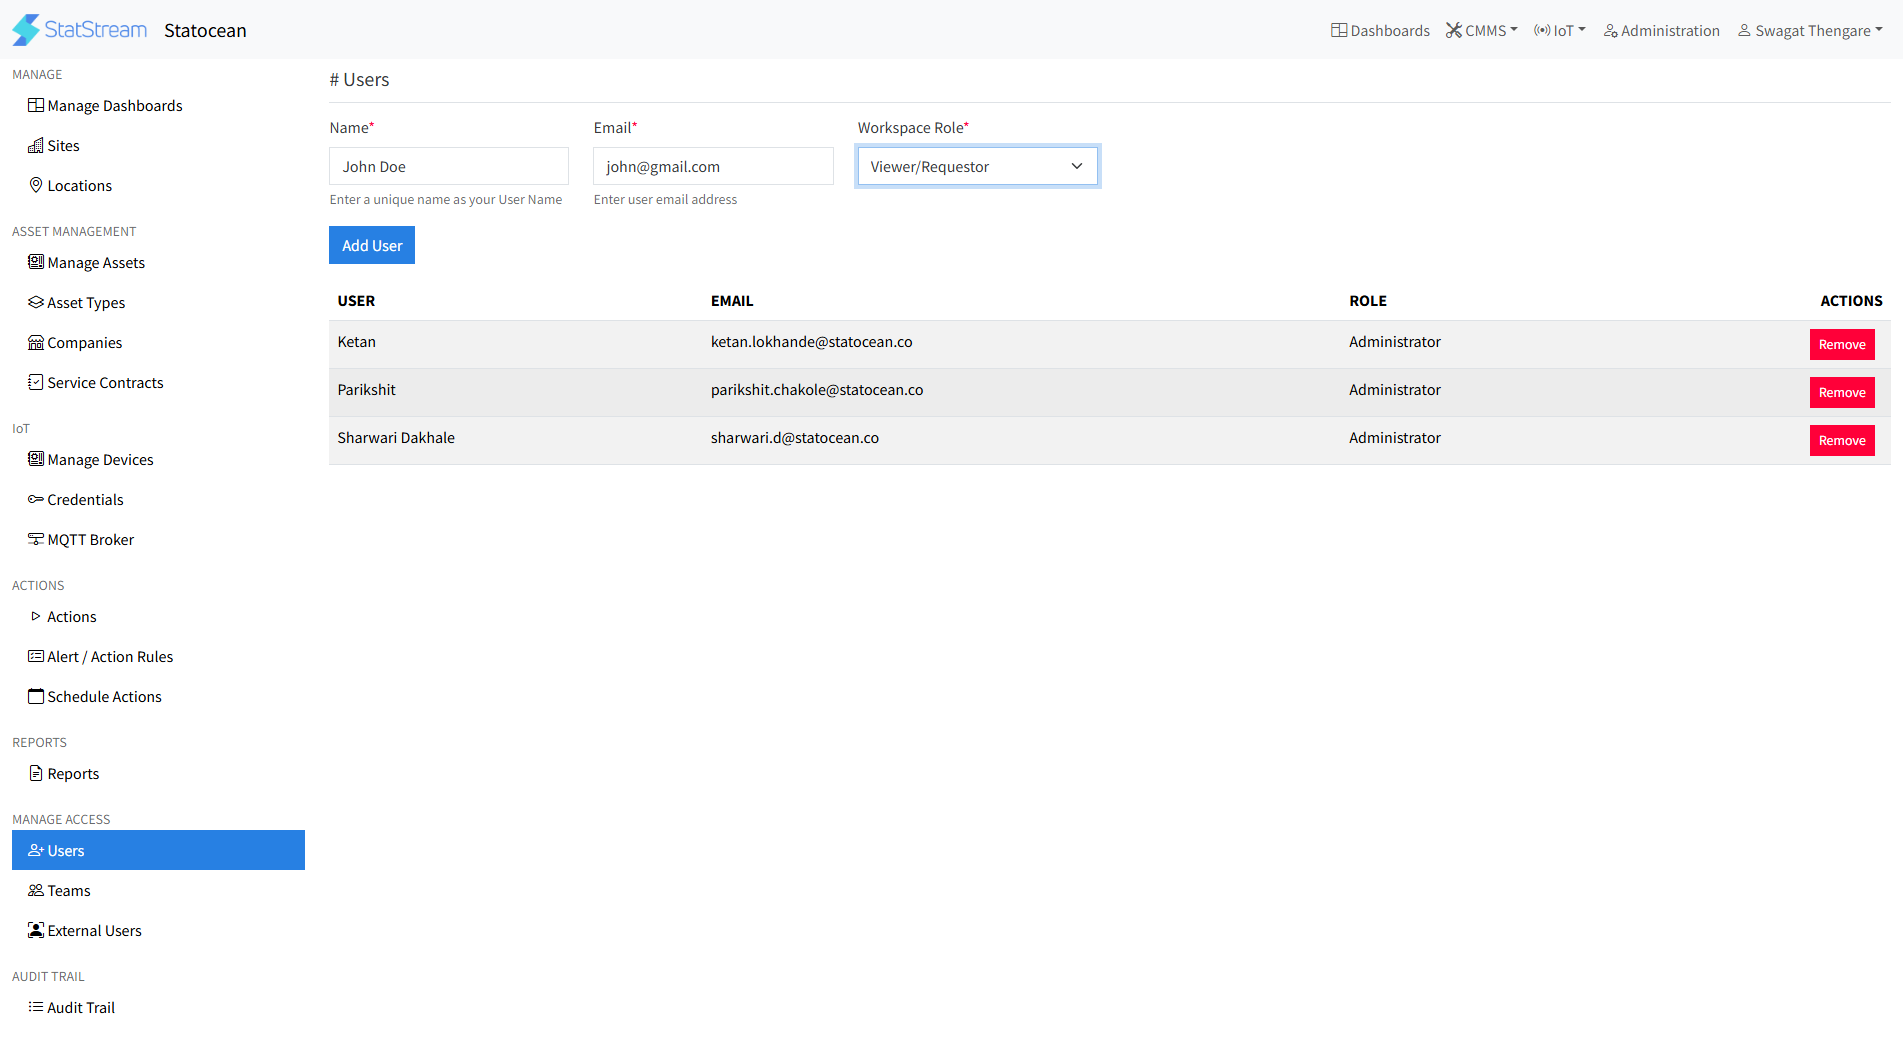Go to Dashboards in top navigation
Viewport: 1903px width, 1060px height.
(1380, 31)
